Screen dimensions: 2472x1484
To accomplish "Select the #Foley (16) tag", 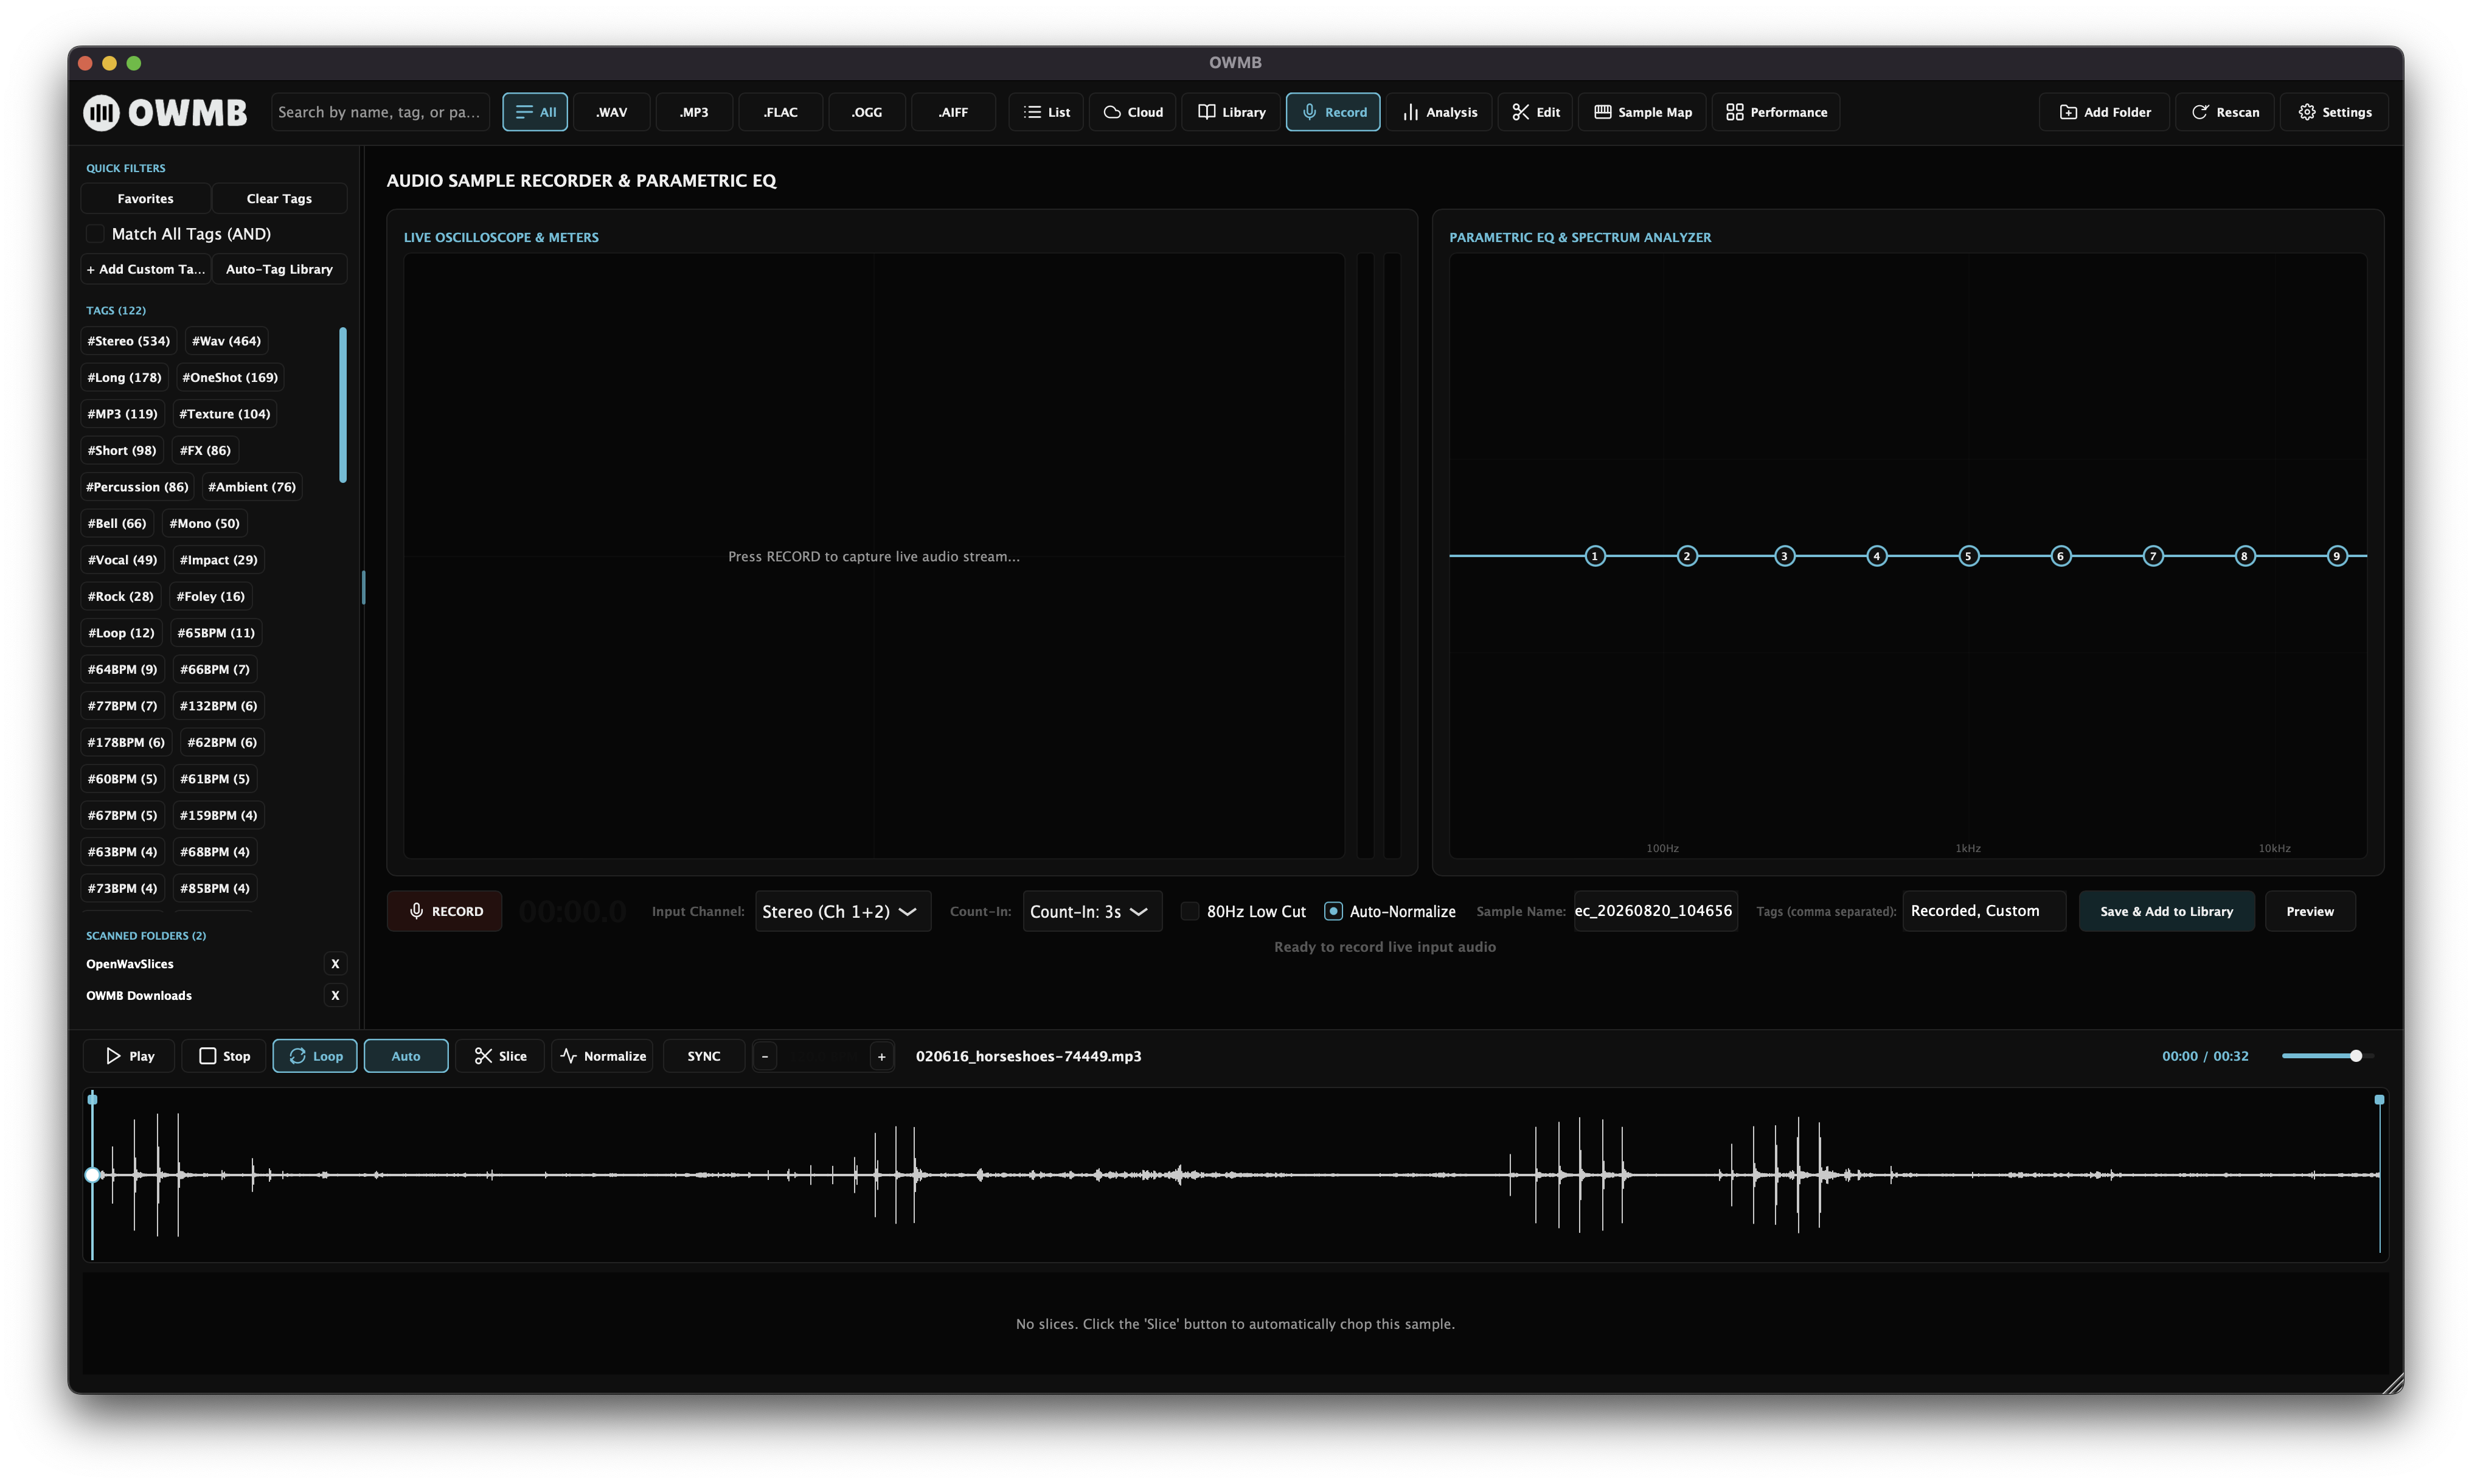I will click(x=210, y=596).
